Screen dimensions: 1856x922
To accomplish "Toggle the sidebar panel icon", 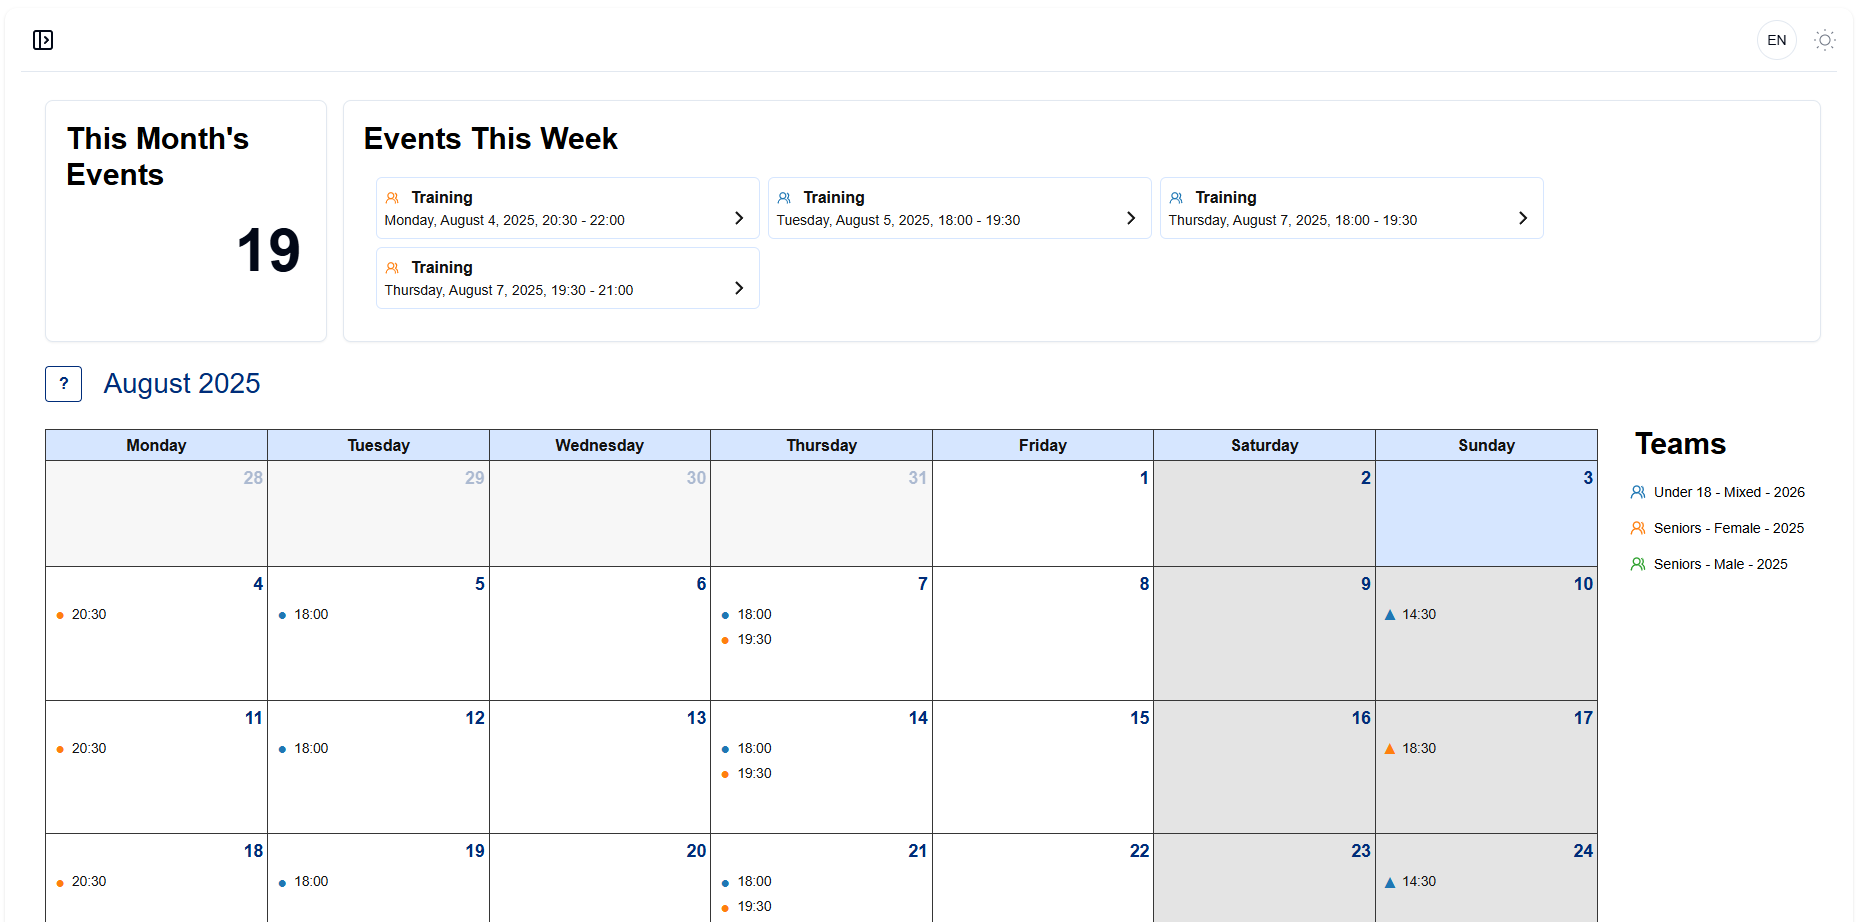I will (43, 40).
